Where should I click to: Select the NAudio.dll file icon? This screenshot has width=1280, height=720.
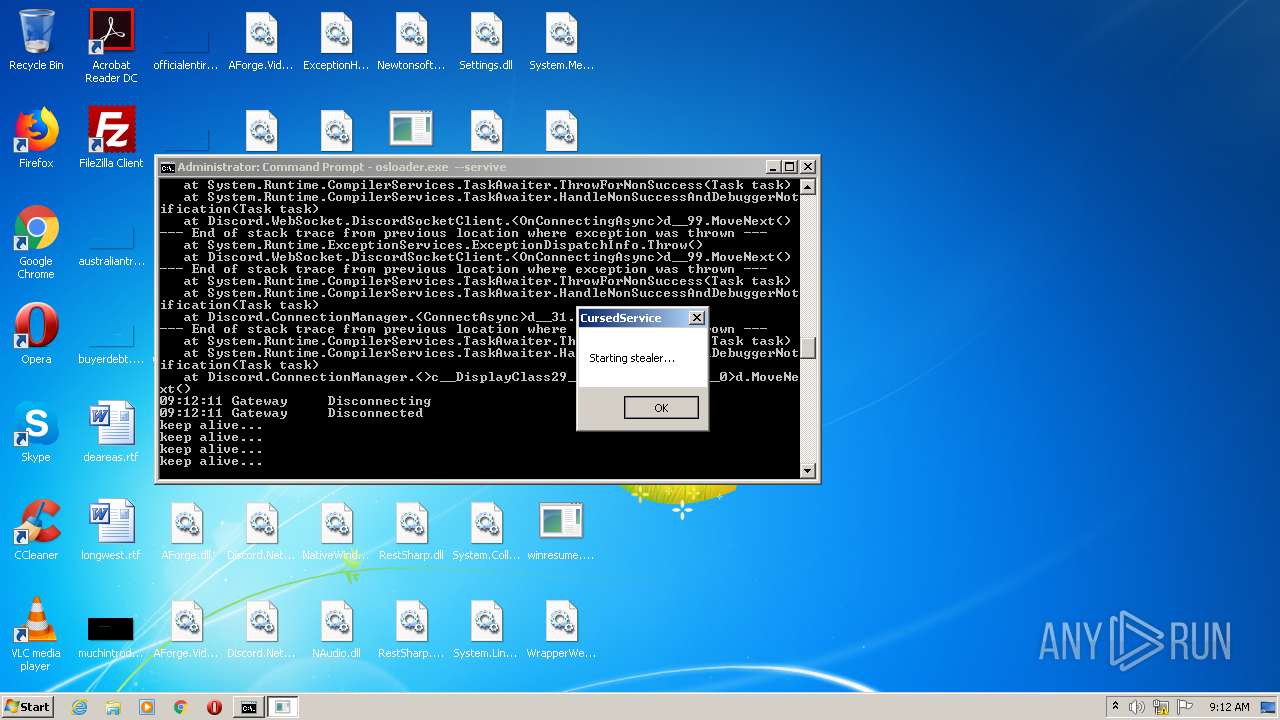pyautogui.click(x=336, y=629)
